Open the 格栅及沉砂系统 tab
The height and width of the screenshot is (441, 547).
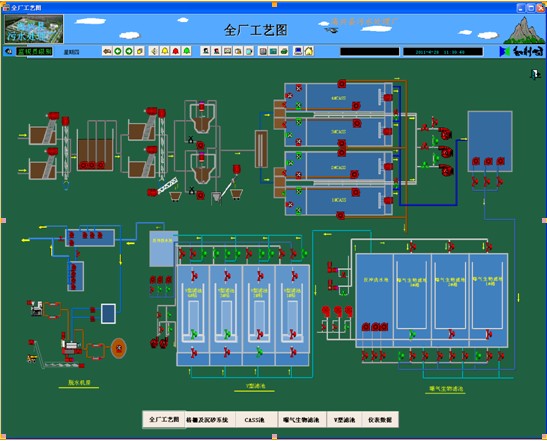pyautogui.click(x=207, y=420)
